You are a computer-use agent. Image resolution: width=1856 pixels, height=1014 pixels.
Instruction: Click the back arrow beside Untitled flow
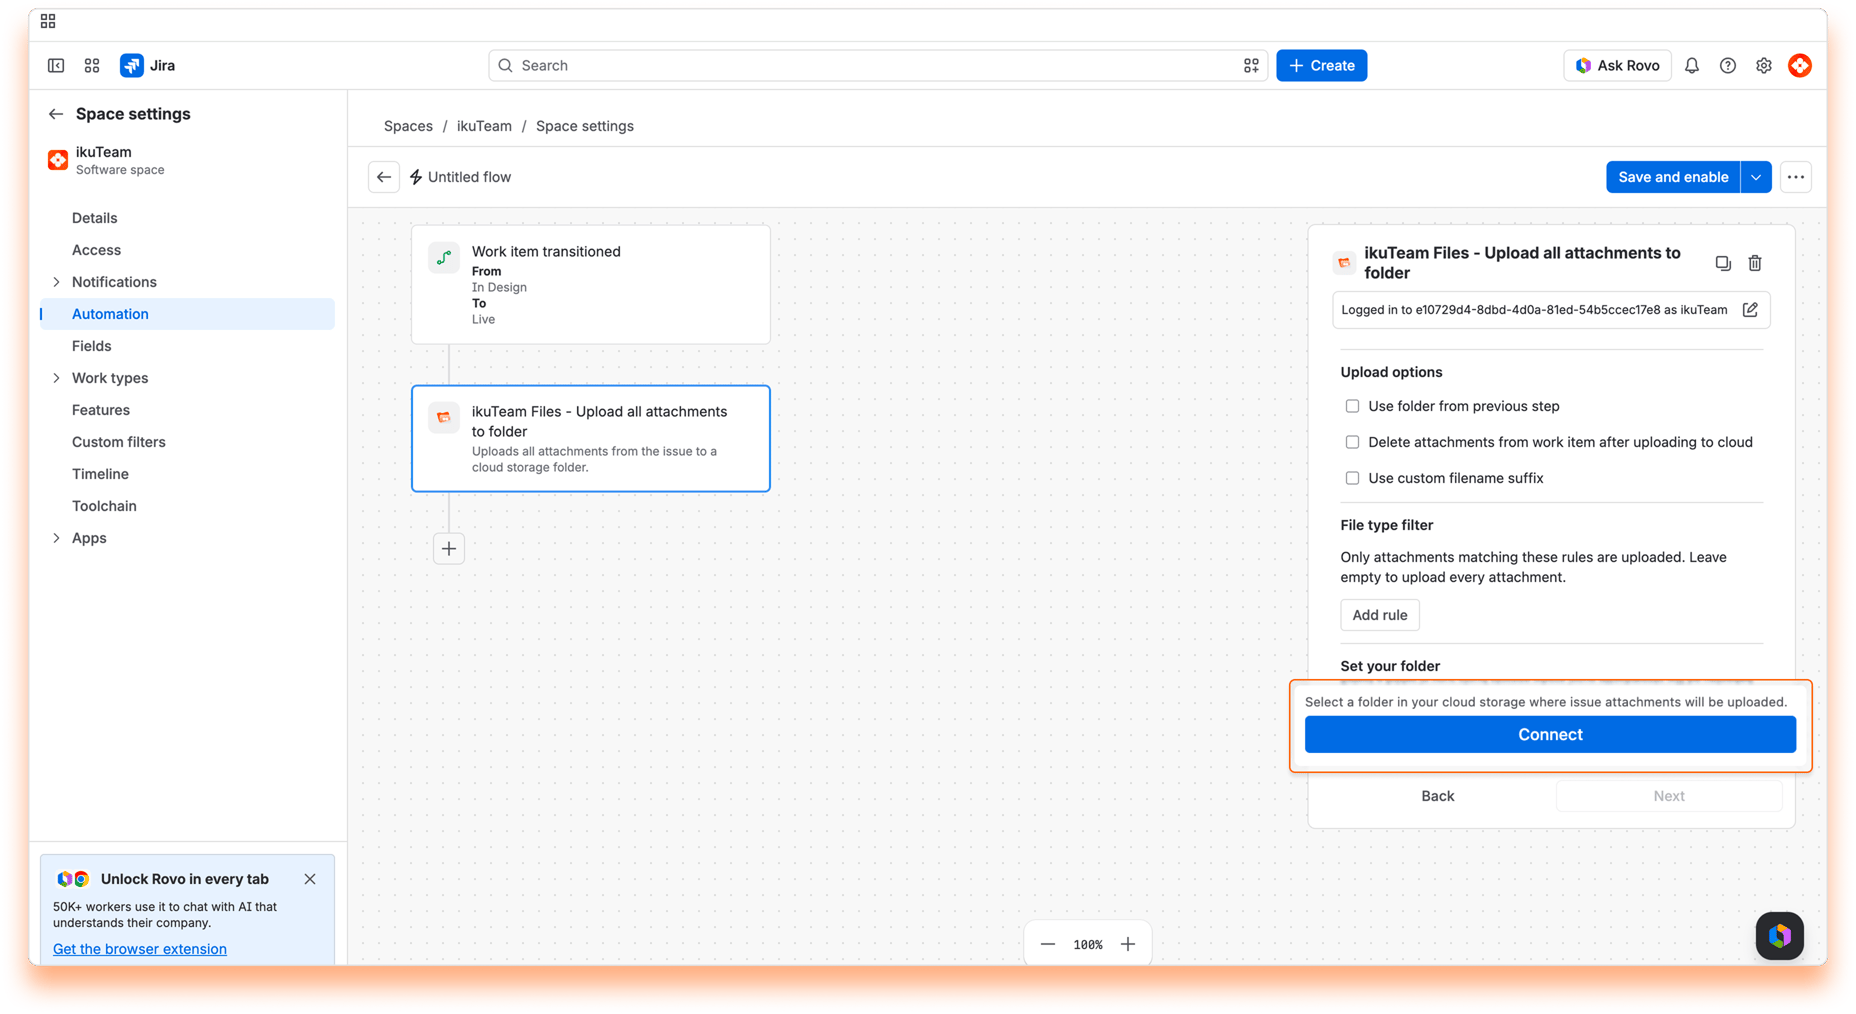(384, 177)
